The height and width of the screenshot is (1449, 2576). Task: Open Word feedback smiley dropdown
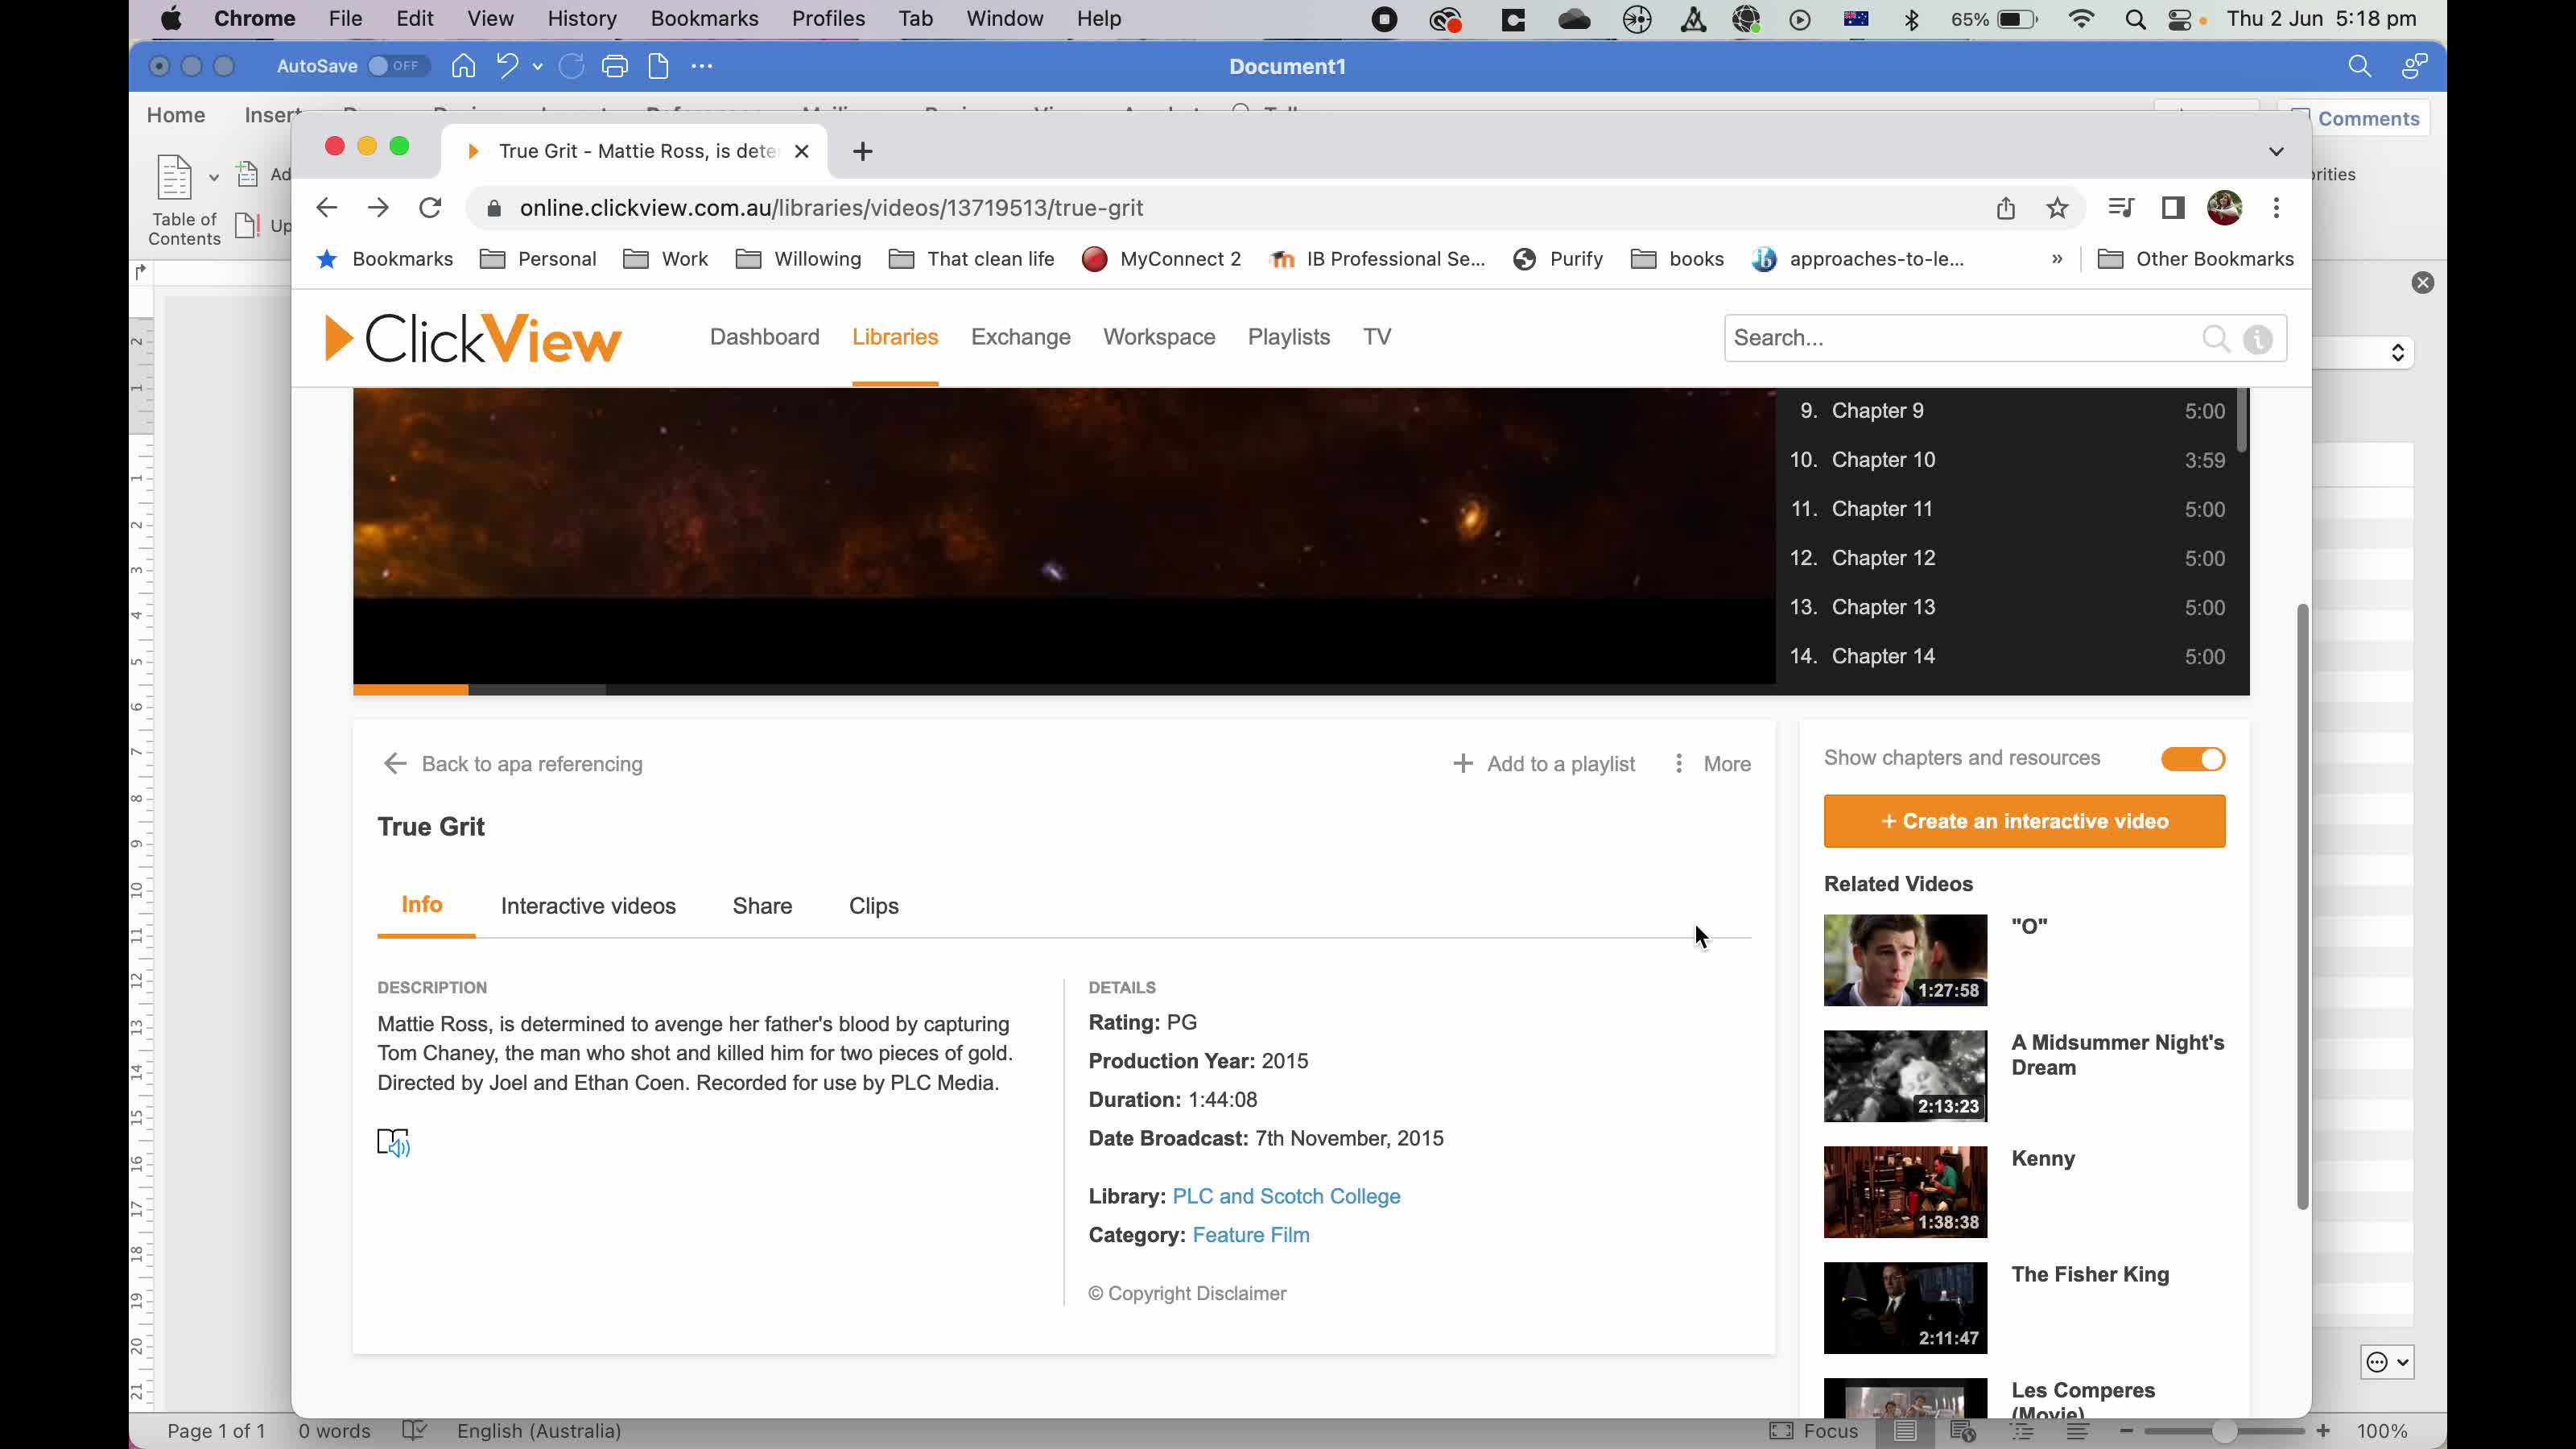(x=2388, y=1362)
